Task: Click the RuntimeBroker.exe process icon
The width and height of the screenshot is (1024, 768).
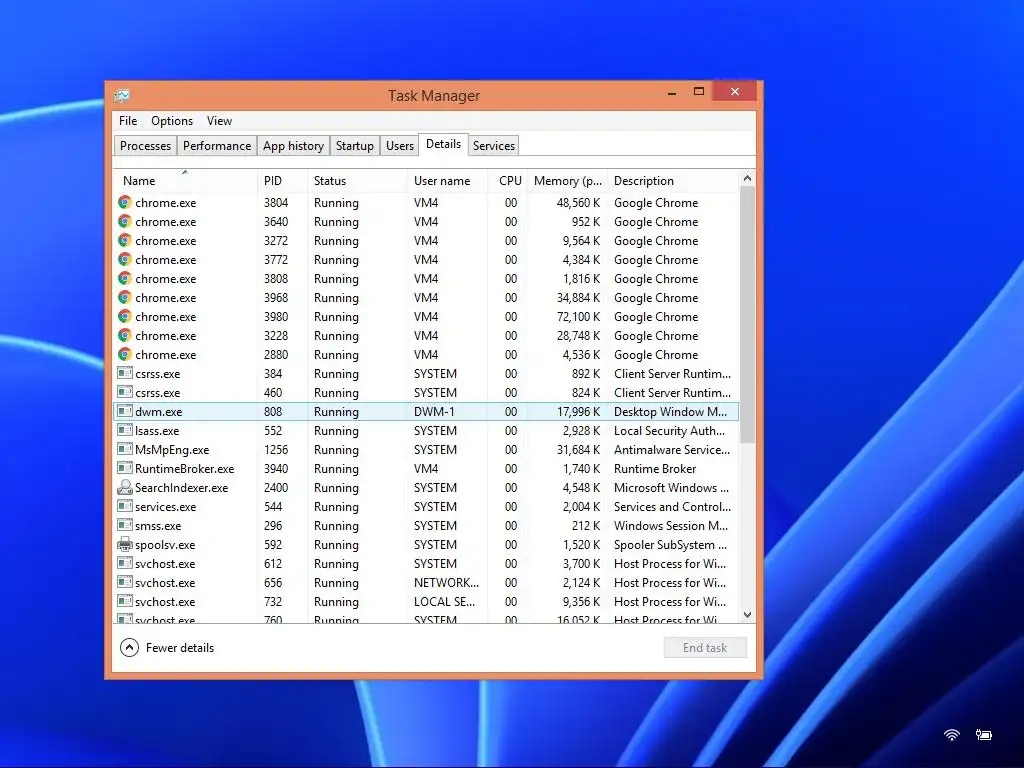Action: click(125, 468)
